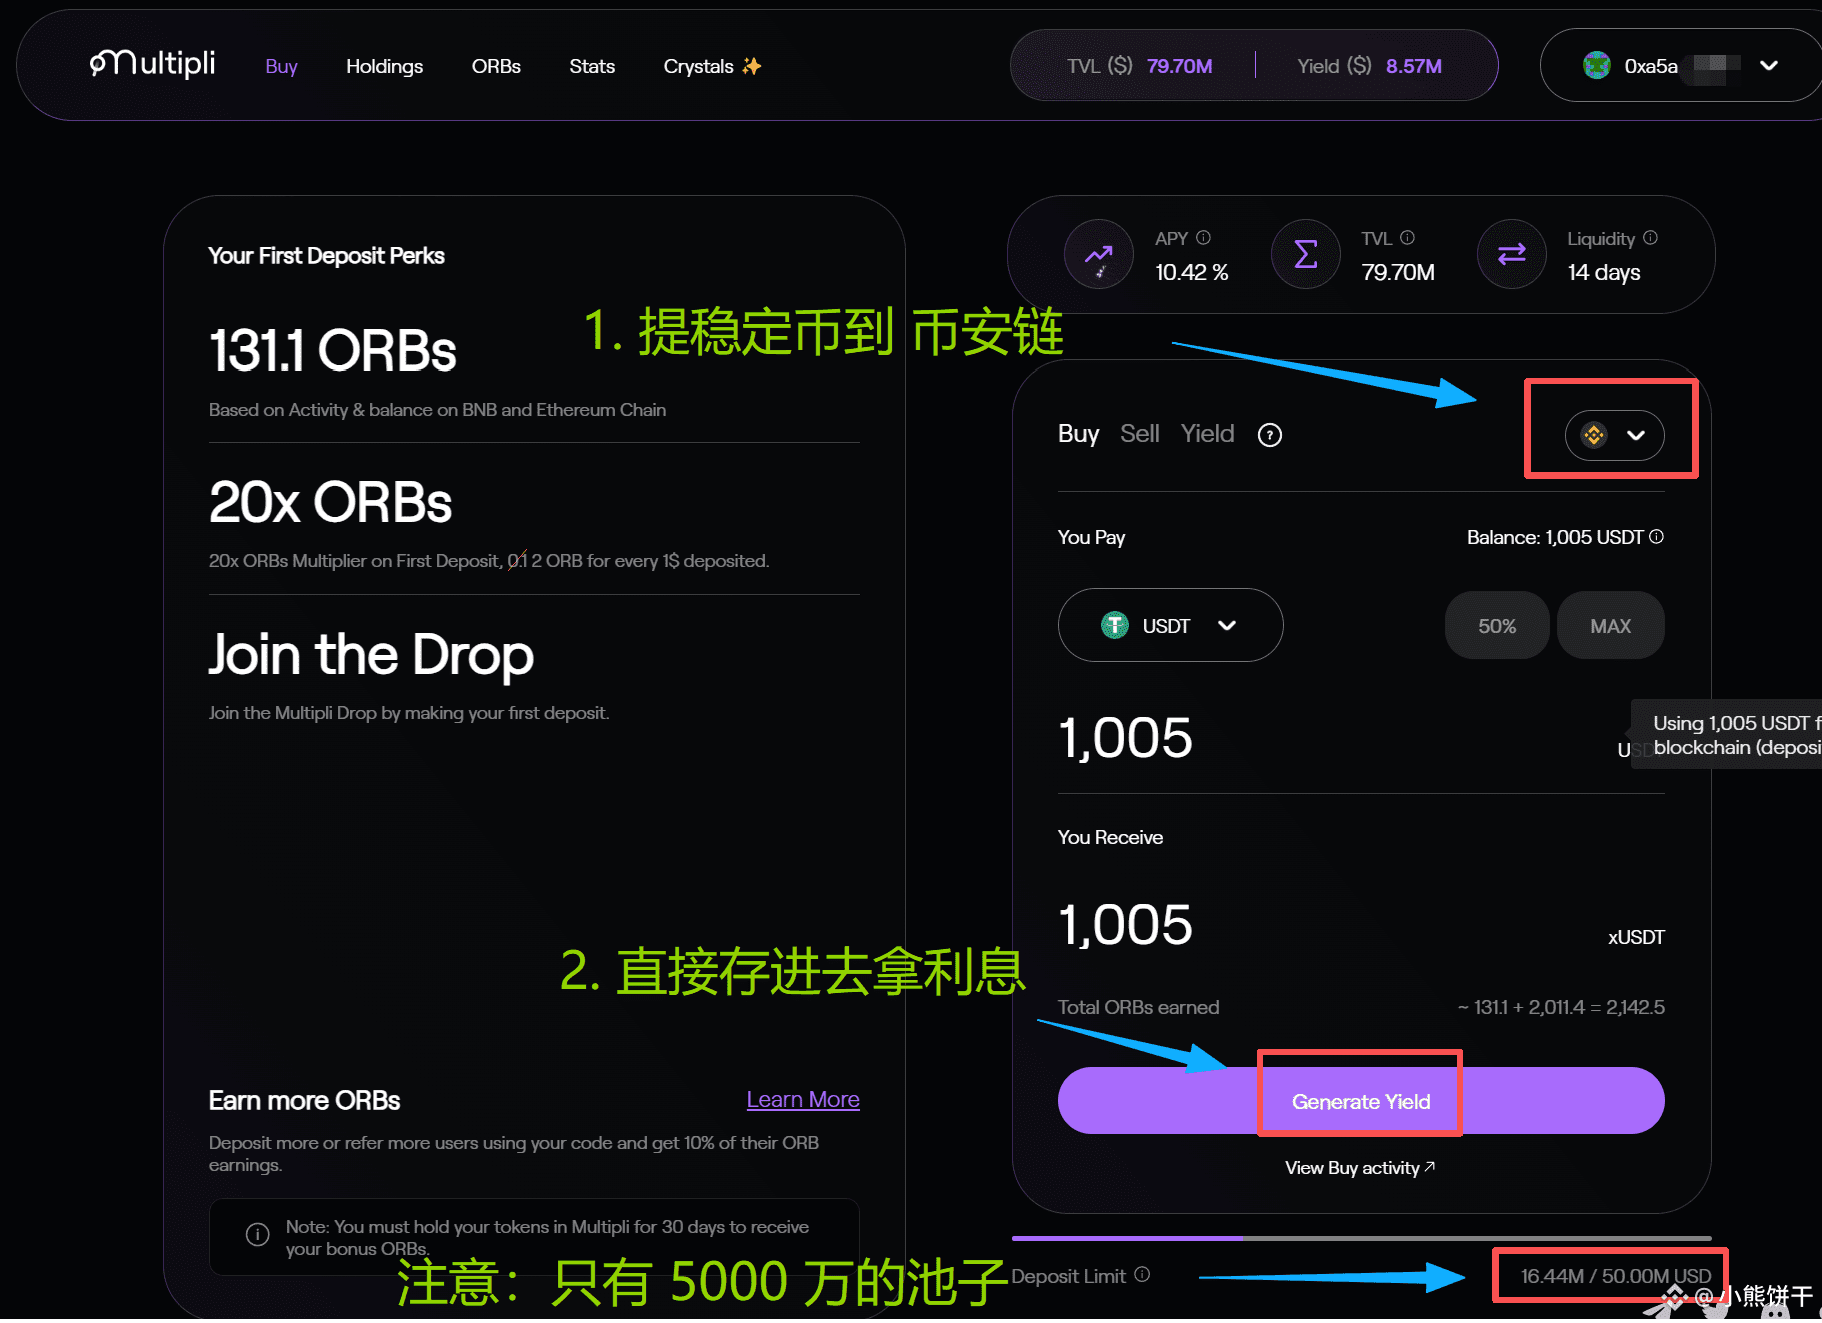Click the ORBs sum 2,142.5 text
The height and width of the screenshot is (1323, 1822).
coord(1635,1007)
